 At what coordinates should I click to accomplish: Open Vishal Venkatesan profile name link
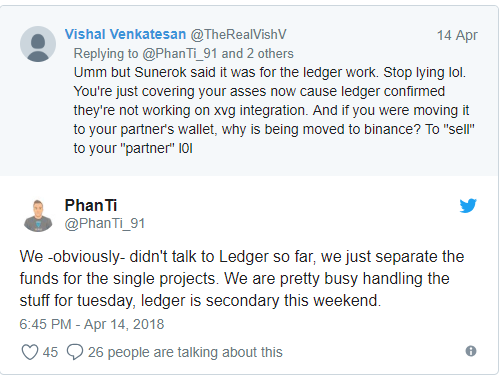click(125, 34)
